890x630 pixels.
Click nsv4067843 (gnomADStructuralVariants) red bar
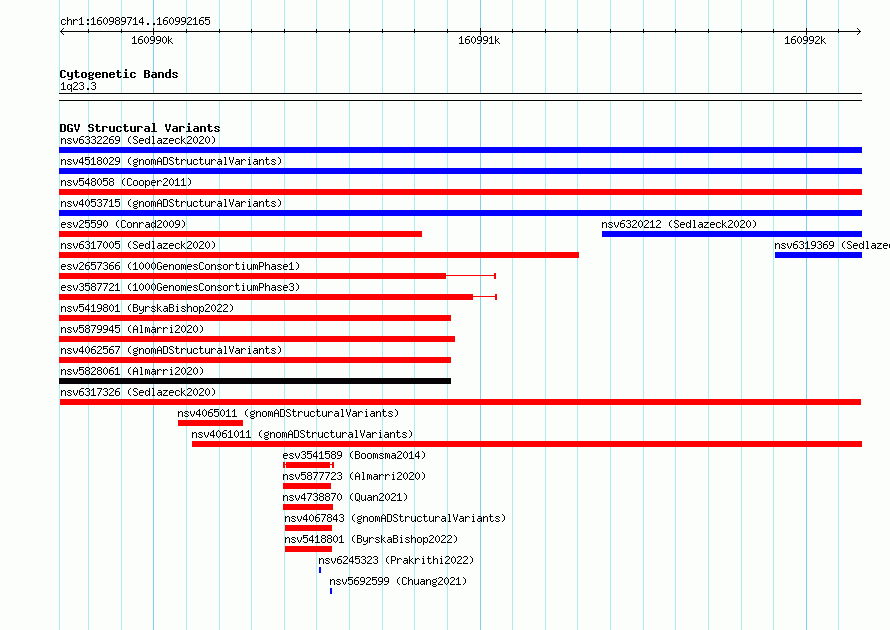(308, 528)
